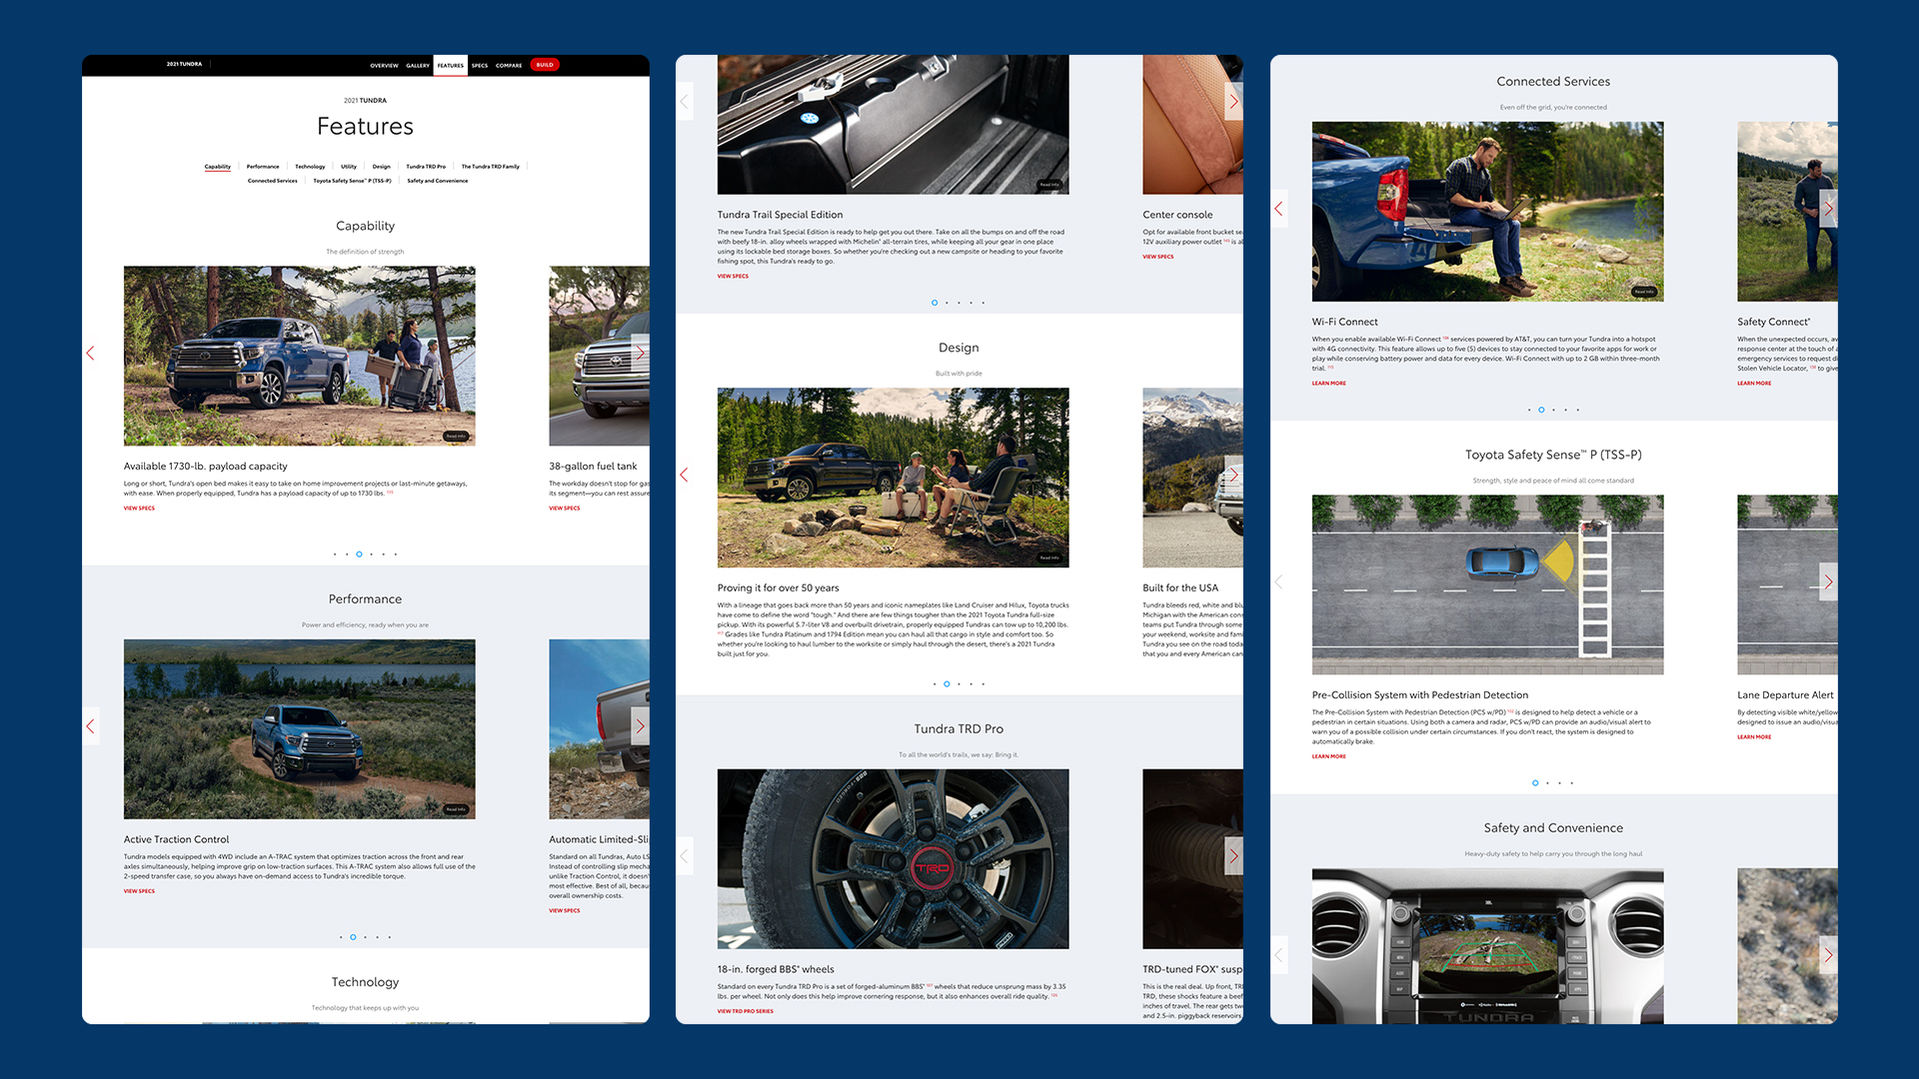Image resolution: width=1919 pixels, height=1079 pixels.
Task: Click Learn More under Wi-Fi Connect
Action: point(1329,383)
